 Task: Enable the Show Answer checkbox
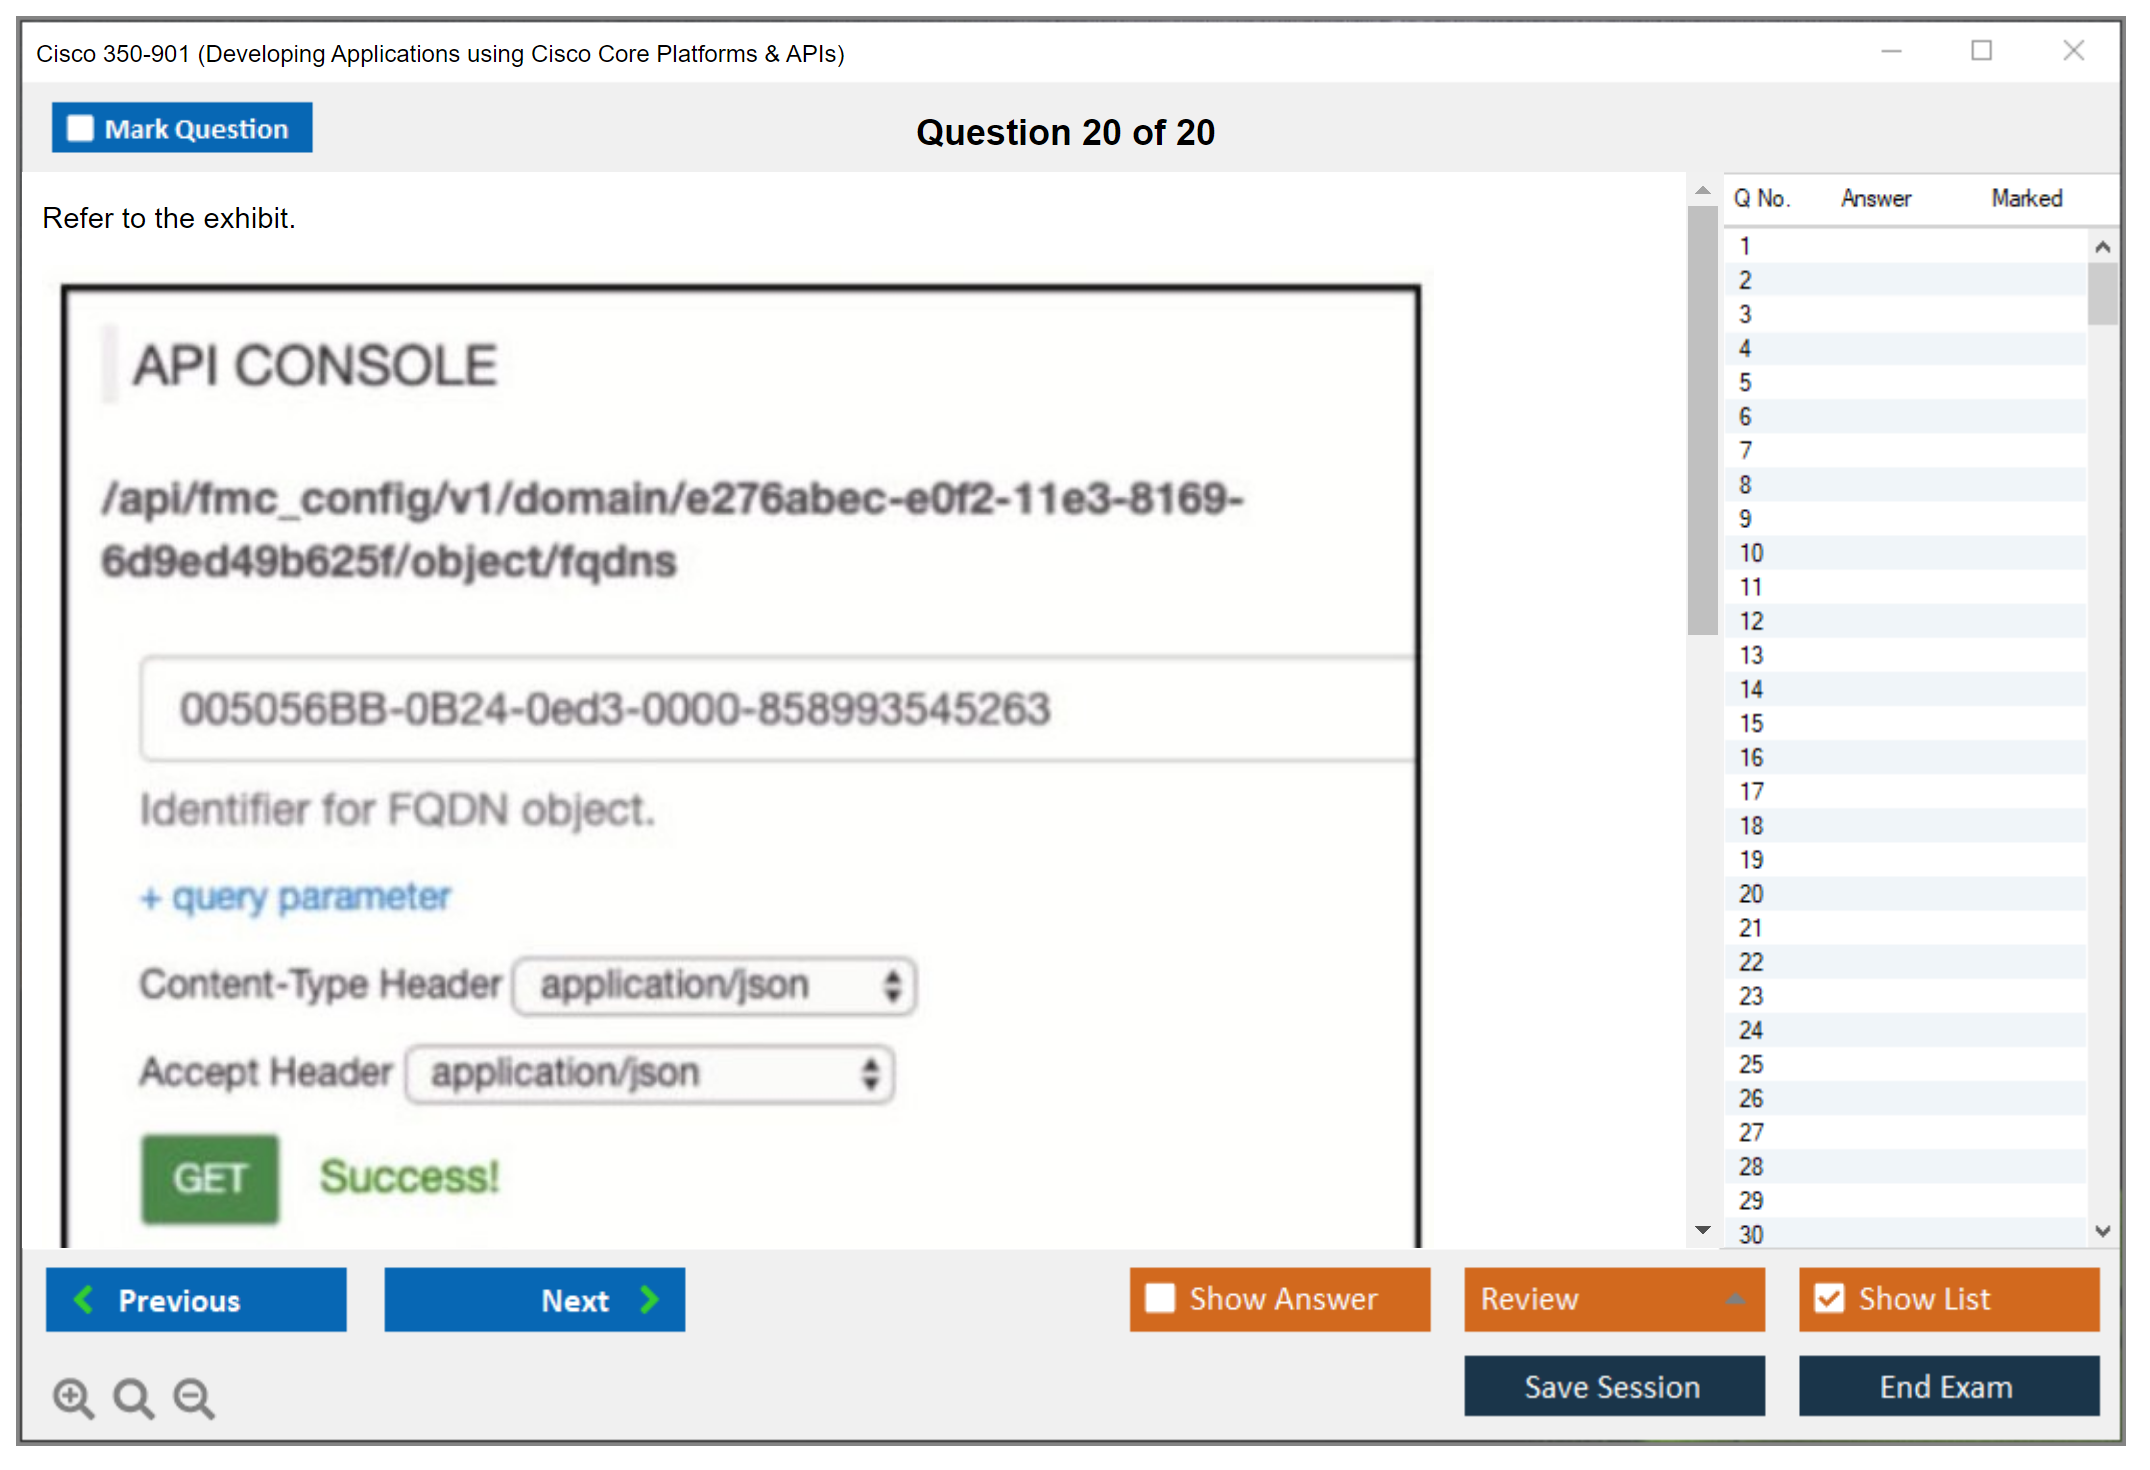[x=1159, y=1298]
